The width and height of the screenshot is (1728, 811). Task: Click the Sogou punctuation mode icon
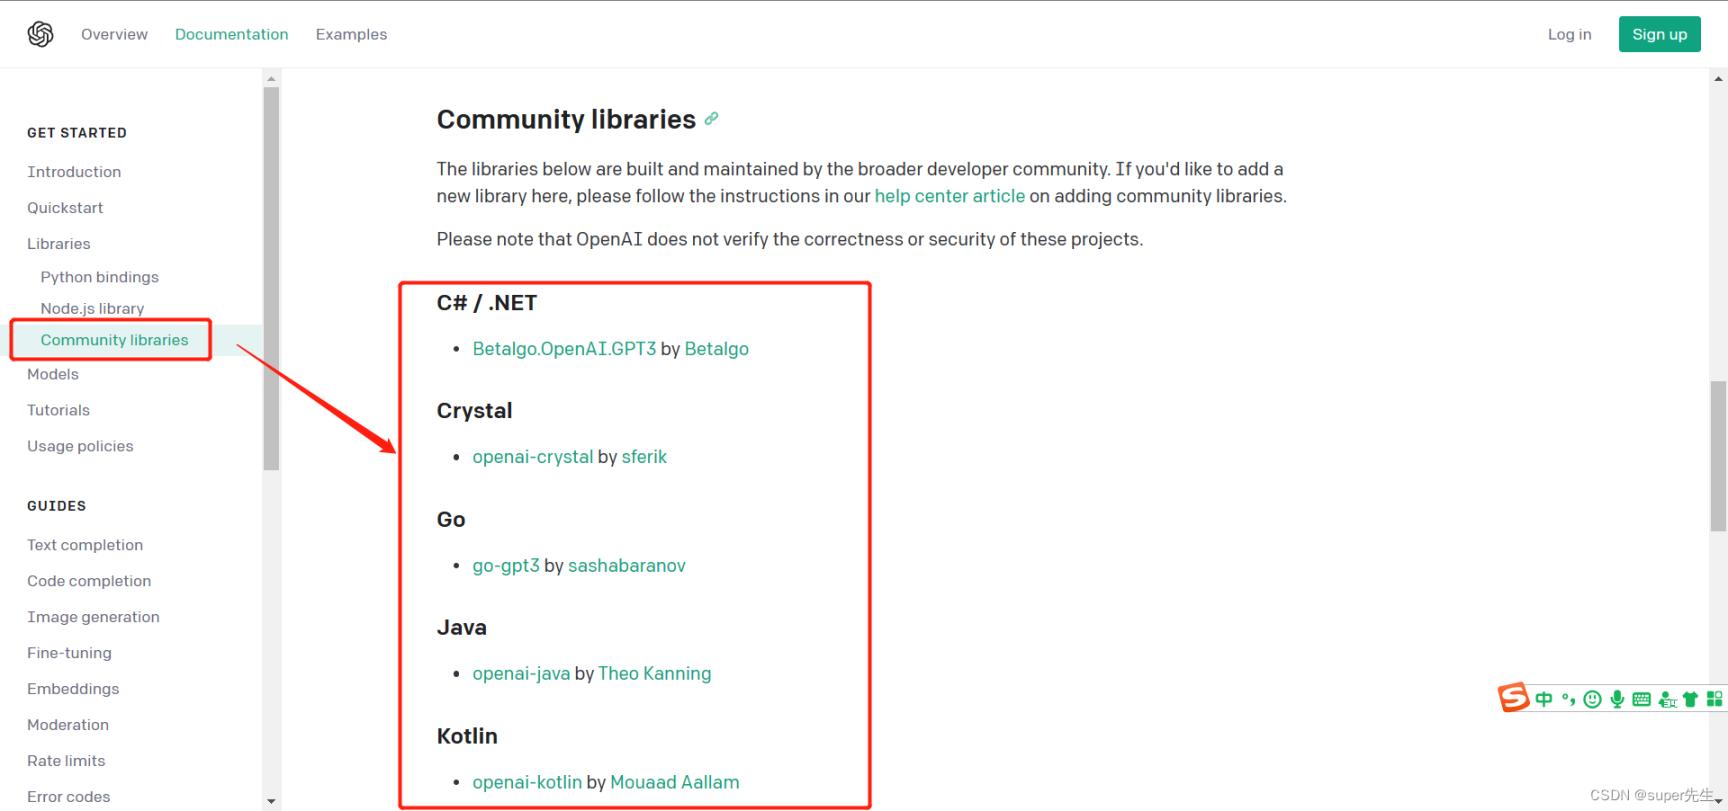(1568, 699)
